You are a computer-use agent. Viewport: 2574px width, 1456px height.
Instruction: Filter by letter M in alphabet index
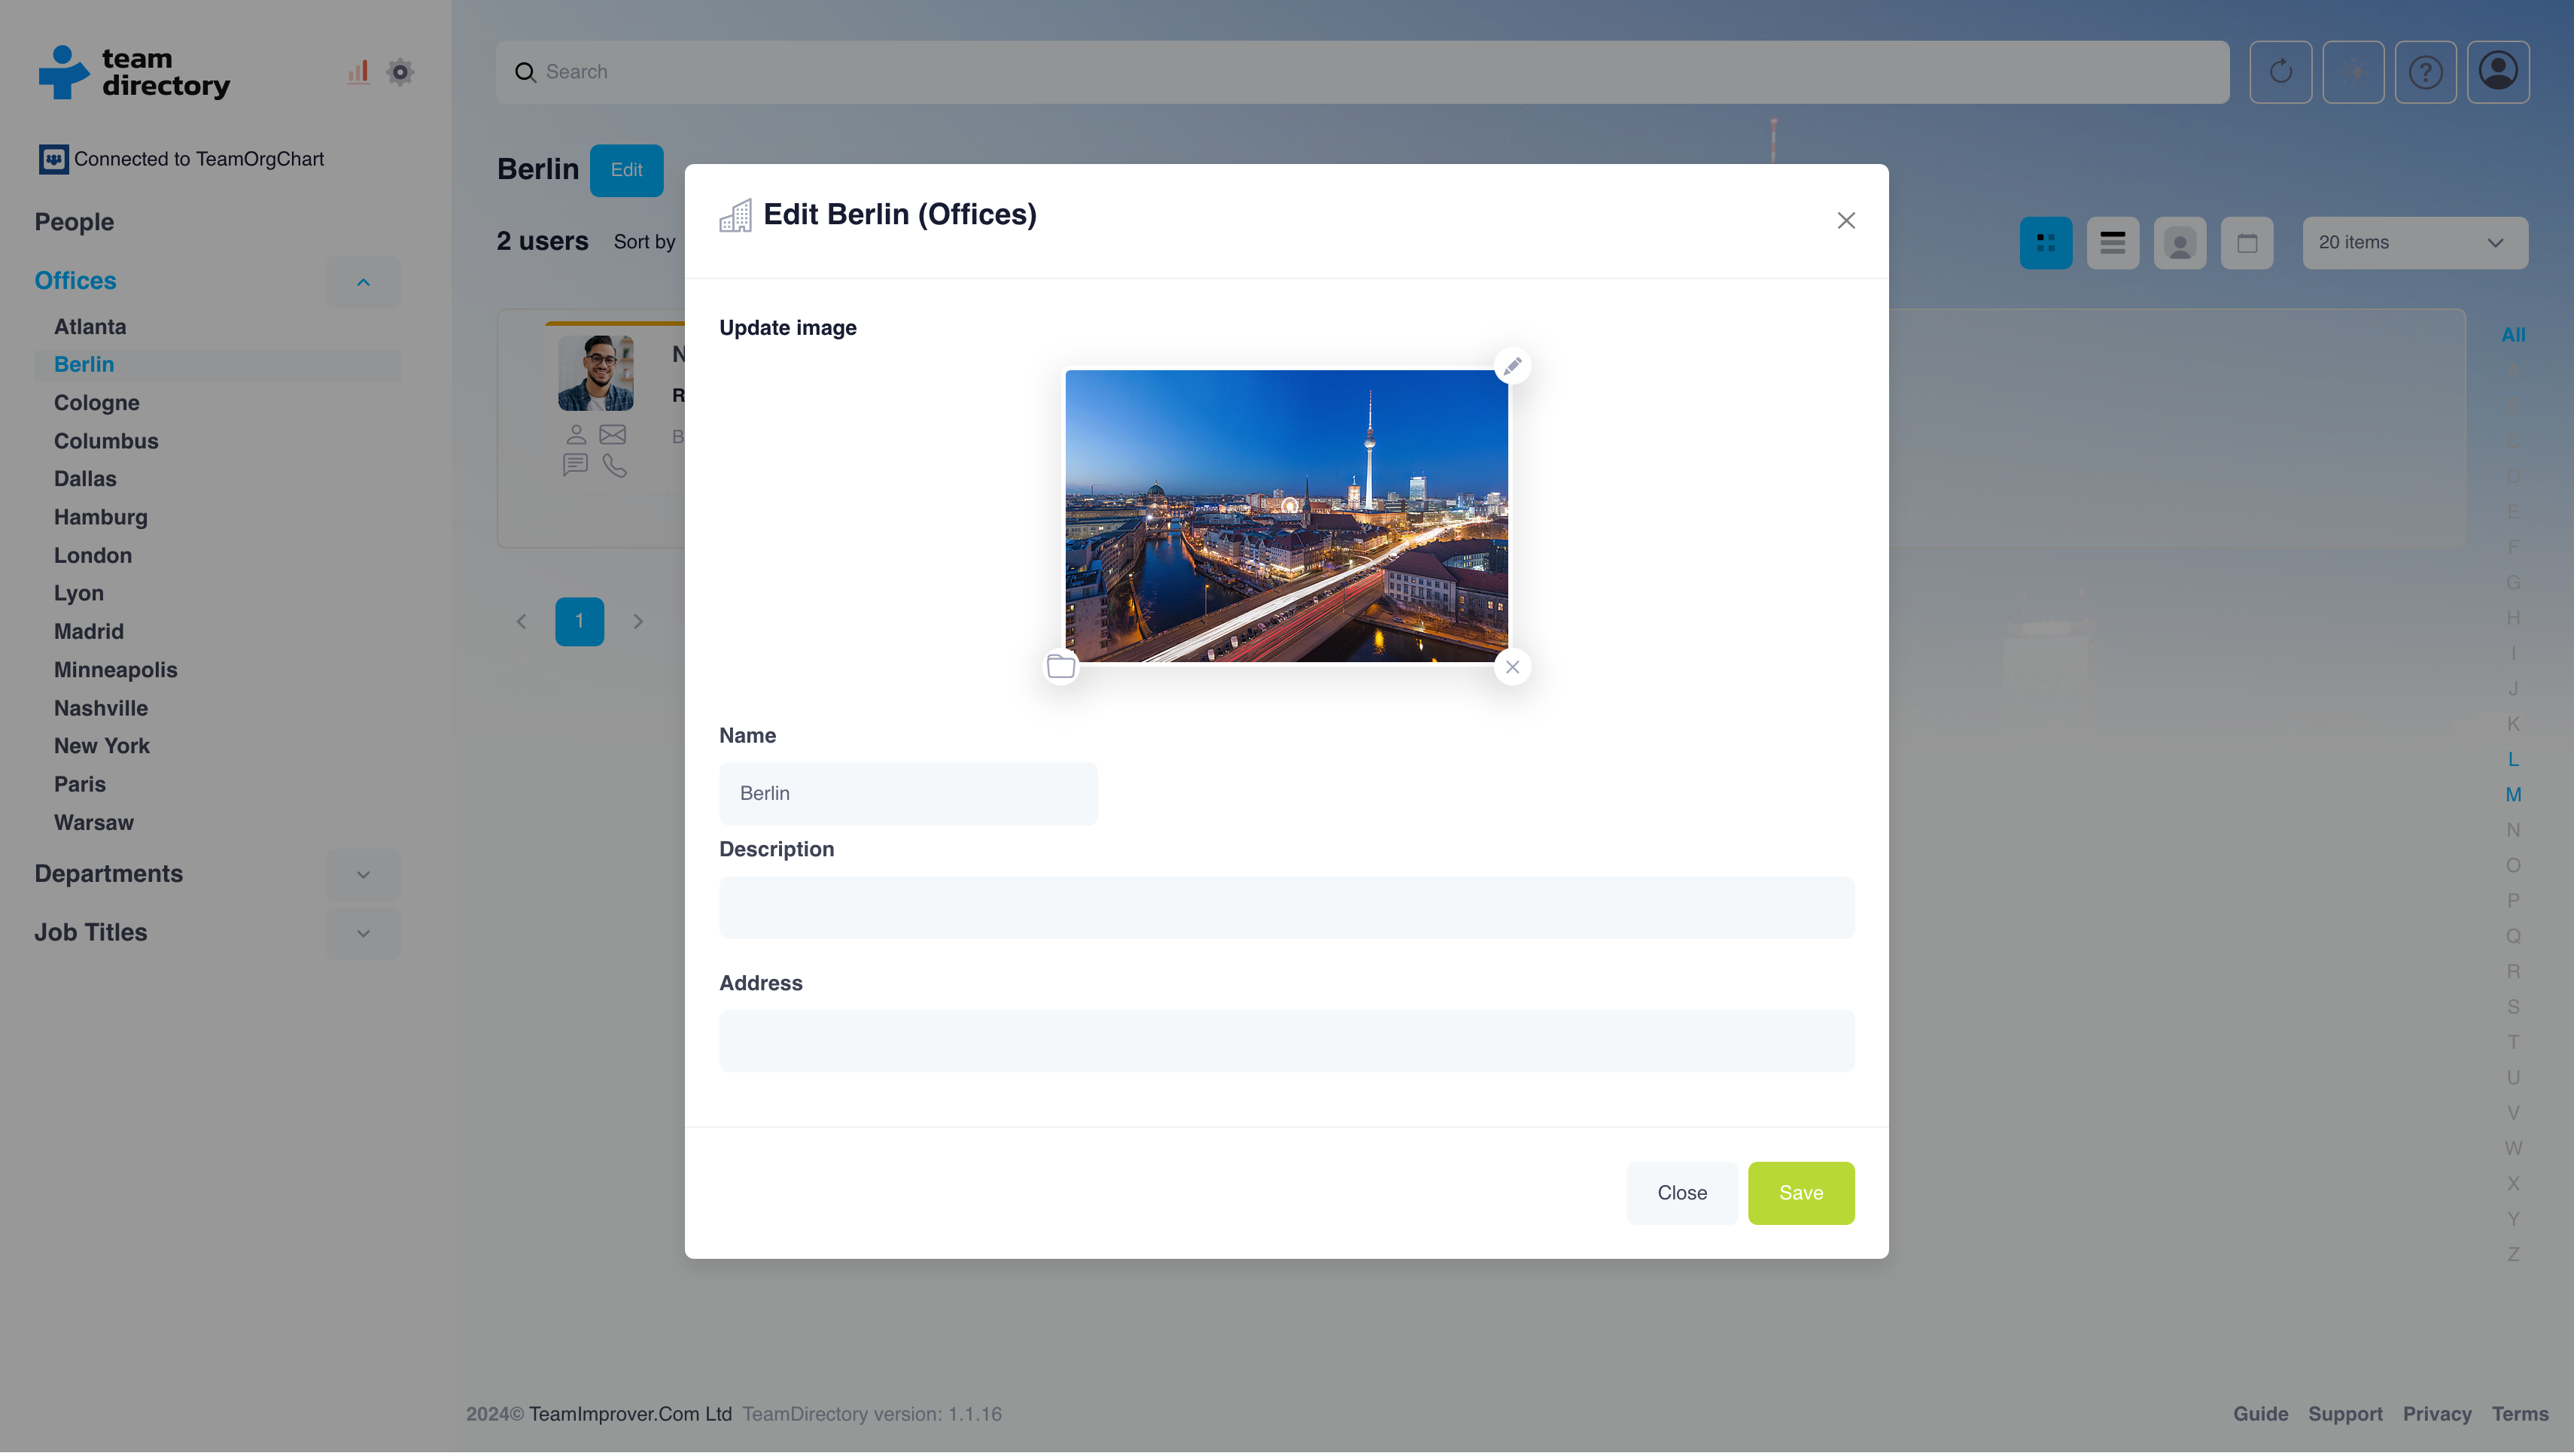pos(2513,795)
